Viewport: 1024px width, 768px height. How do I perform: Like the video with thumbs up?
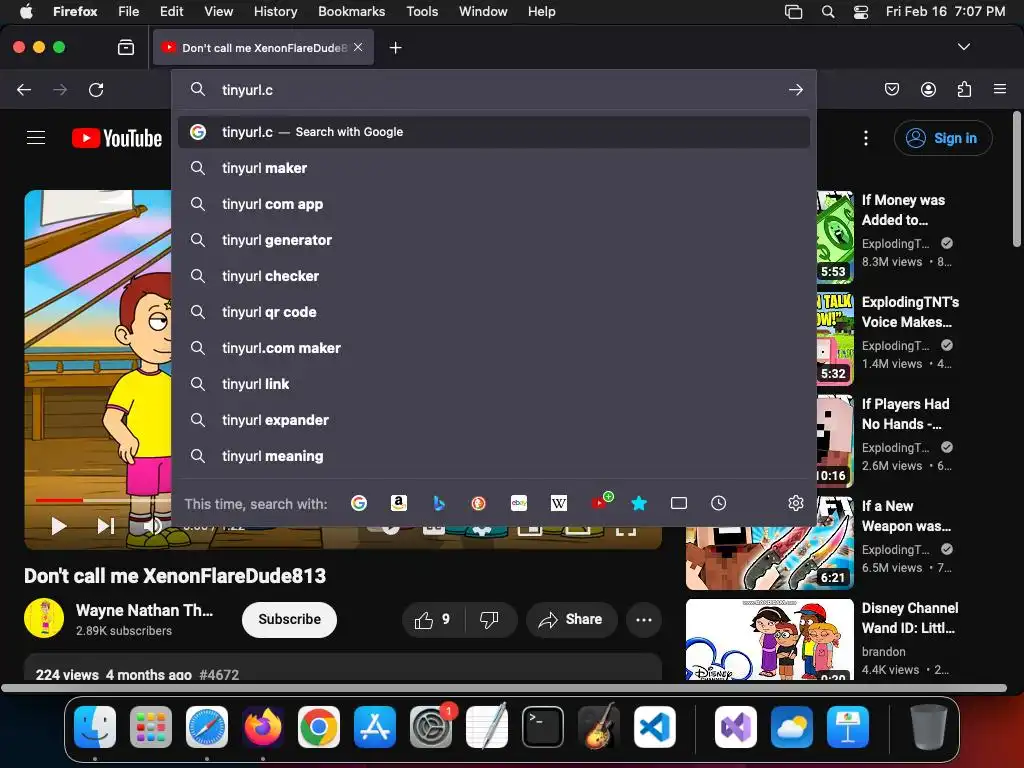433,619
